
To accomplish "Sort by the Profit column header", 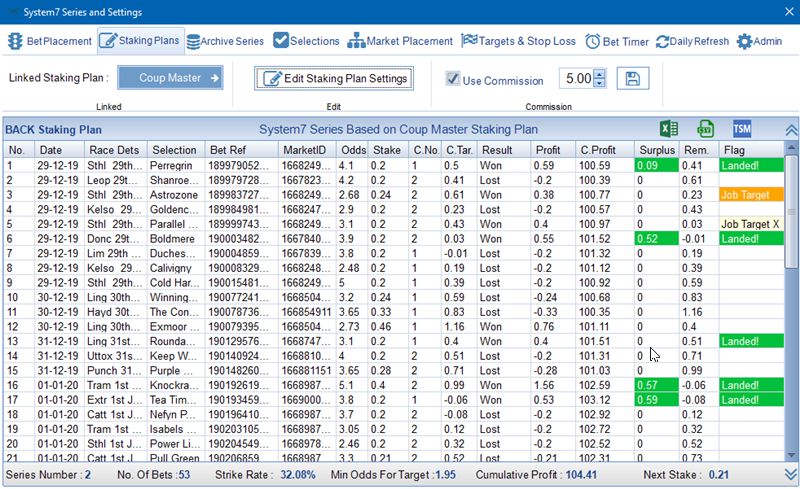I will tap(552, 150).
